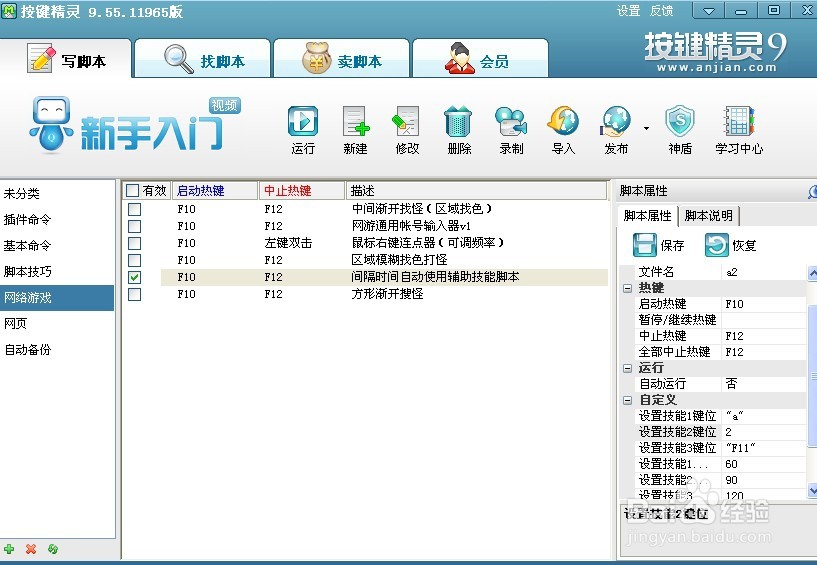Click the 设置技能2键位 value 2
The image size is (817, 565).
(764, 432)
